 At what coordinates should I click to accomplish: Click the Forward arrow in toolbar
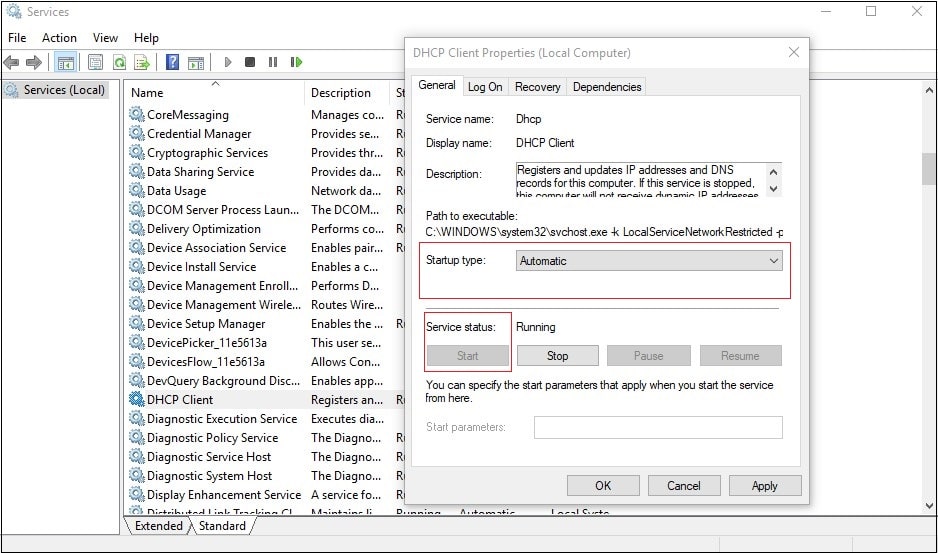click(x=34, y=62)
